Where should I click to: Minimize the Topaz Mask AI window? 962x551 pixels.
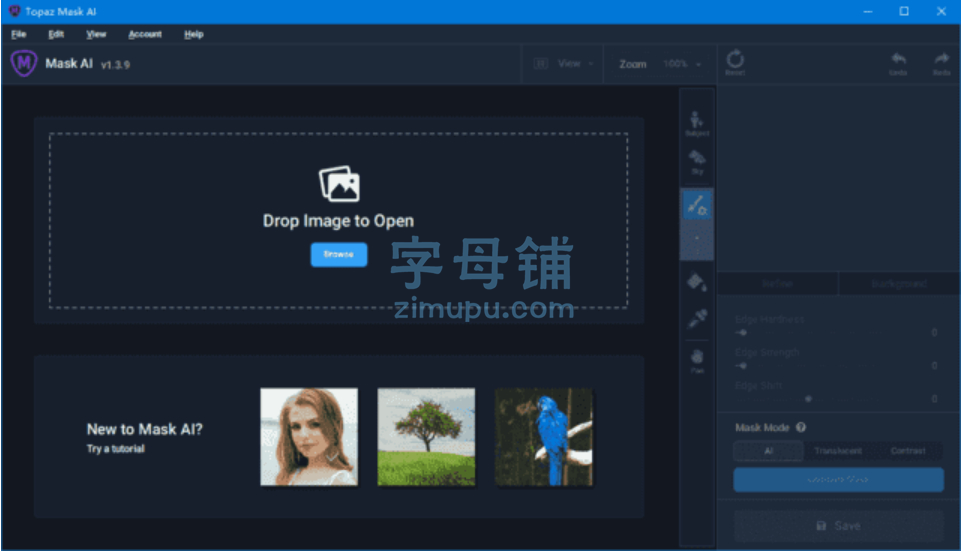(x=868, y=12)
